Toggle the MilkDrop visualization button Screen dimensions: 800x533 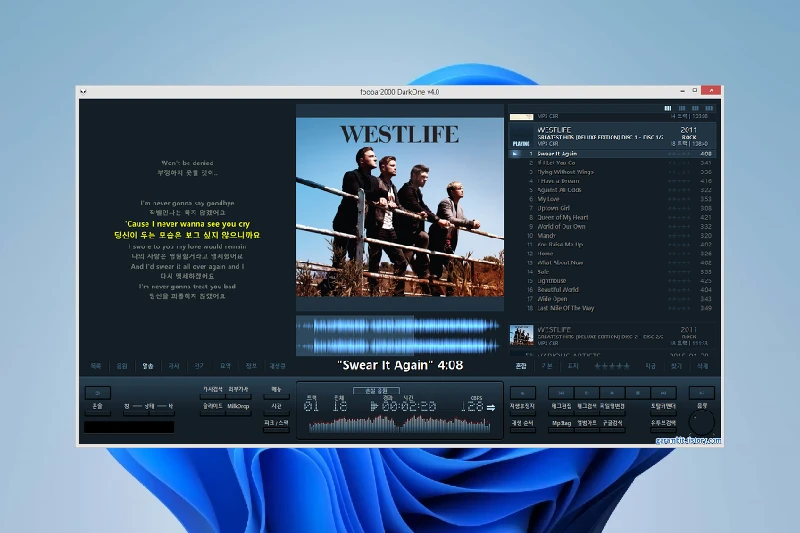pyautogui.click(x=238, y=407)
